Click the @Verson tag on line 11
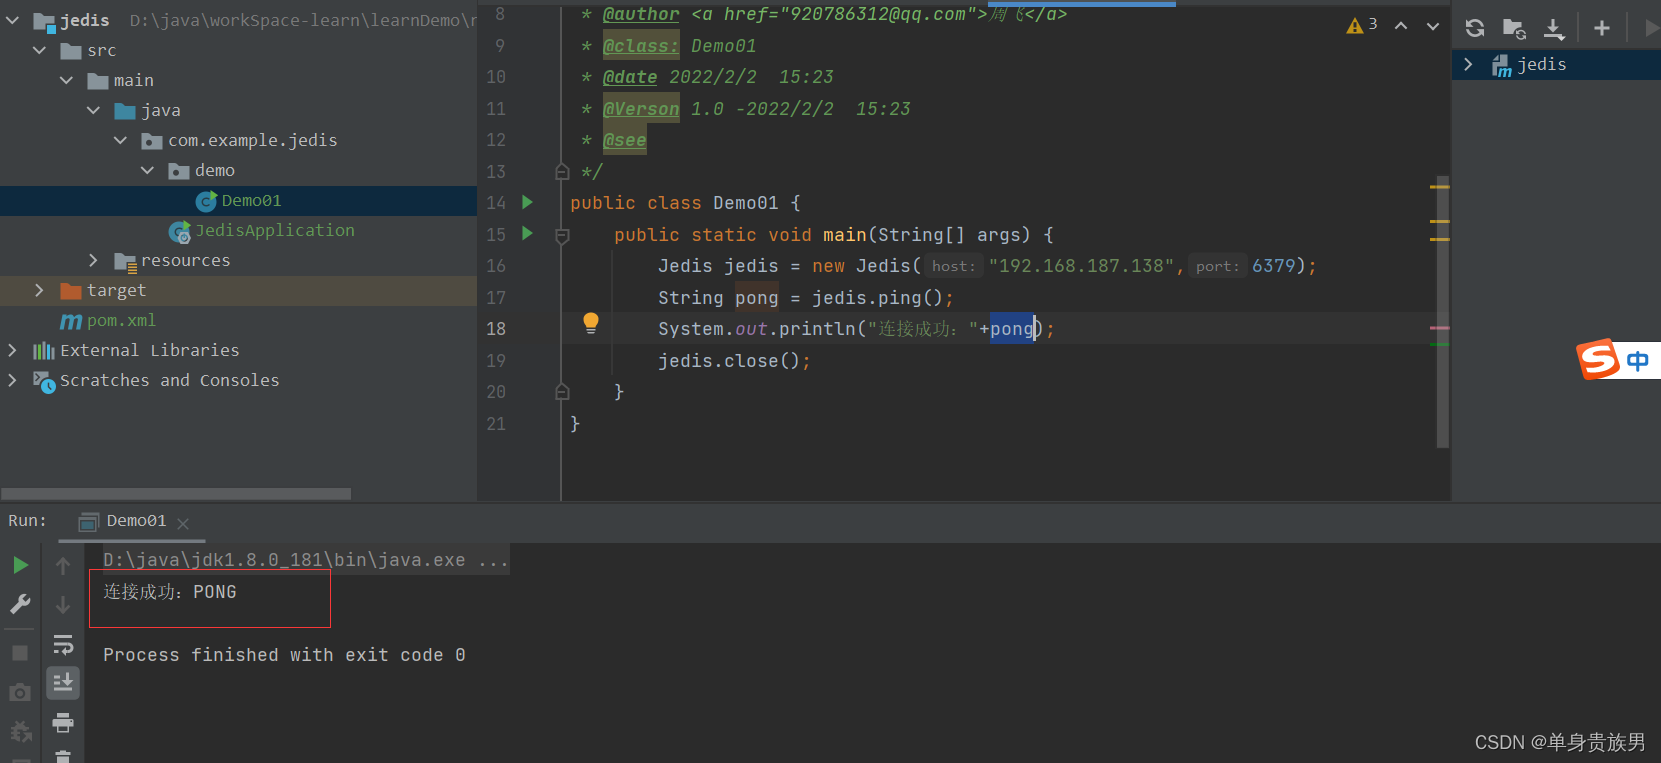Viewport: 1661px width, 763px height. click(x=641, y=109)
